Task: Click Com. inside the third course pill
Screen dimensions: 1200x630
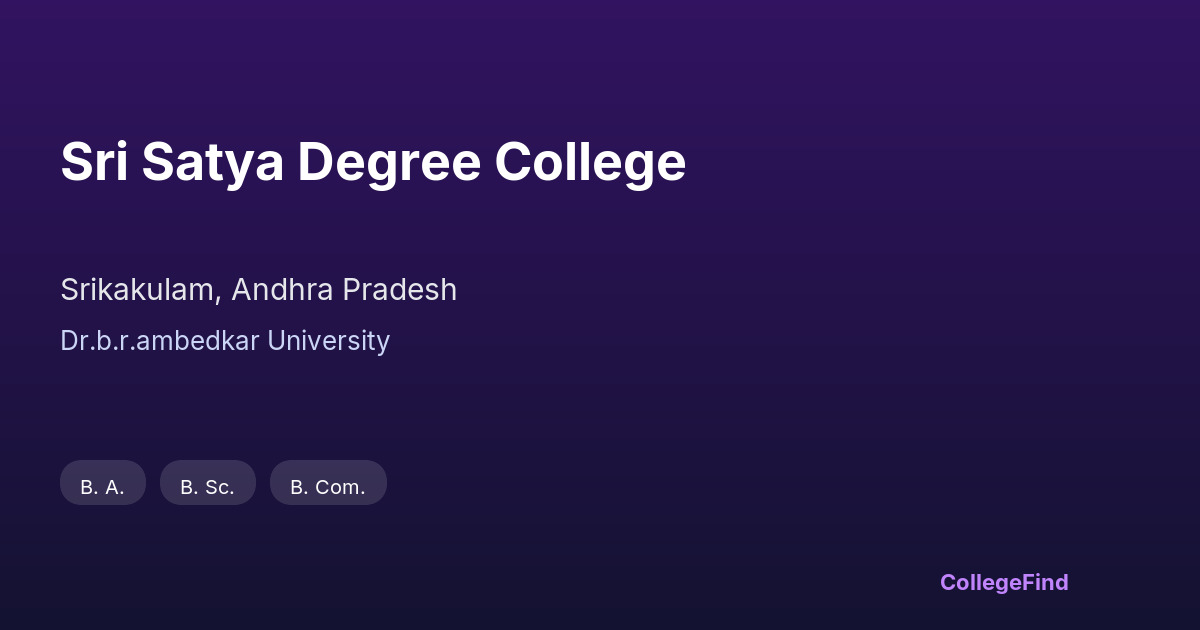Action: [x=340, y=488]
